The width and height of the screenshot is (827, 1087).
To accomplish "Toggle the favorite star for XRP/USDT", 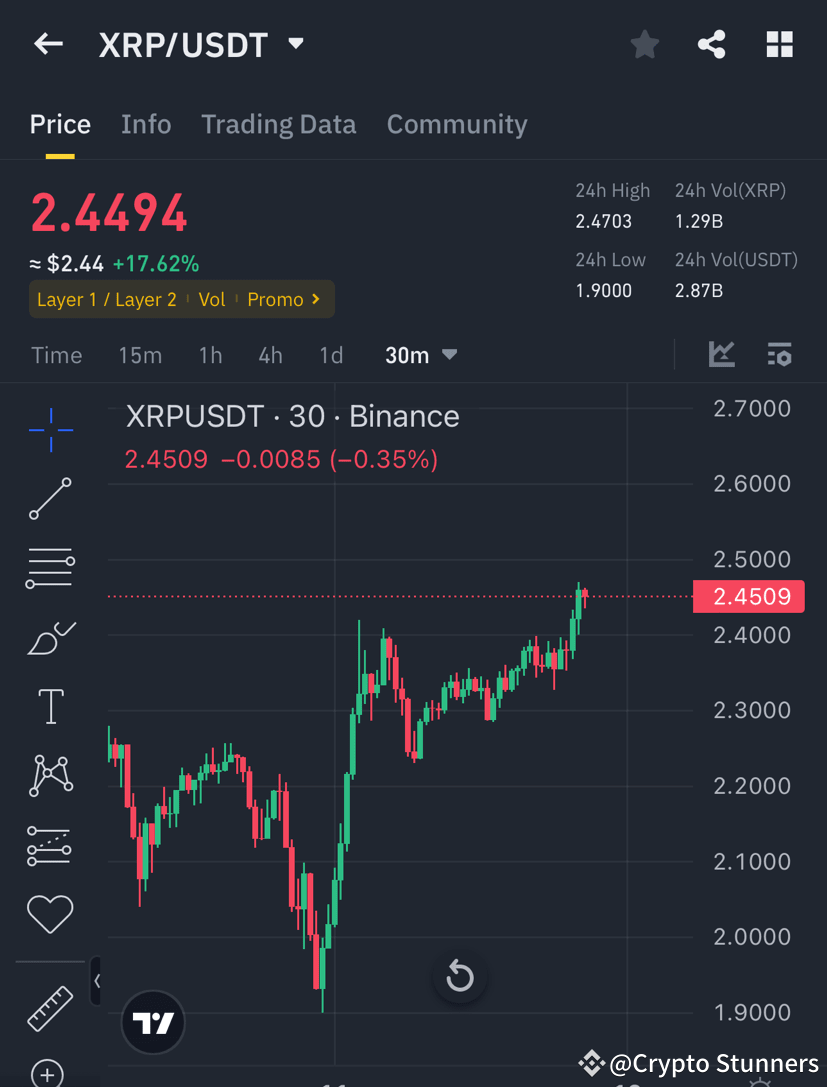I will 644,44.
